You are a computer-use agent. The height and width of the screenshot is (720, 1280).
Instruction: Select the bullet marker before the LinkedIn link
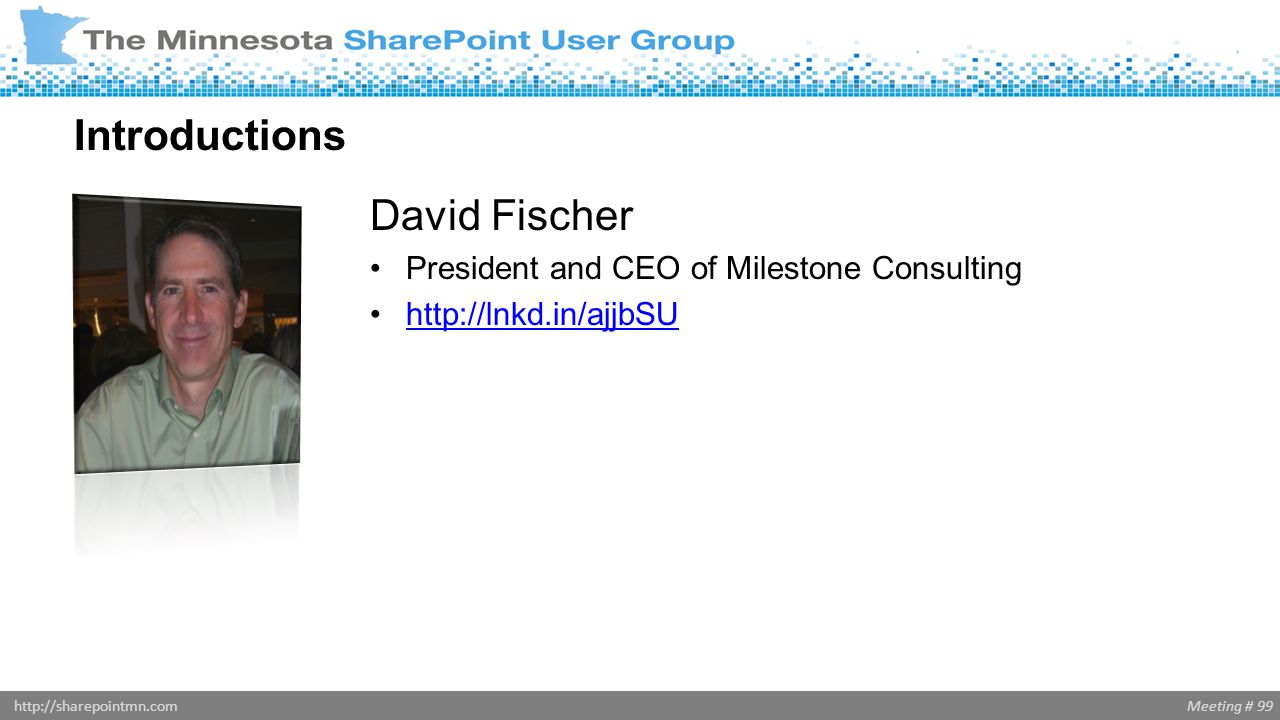376,316
